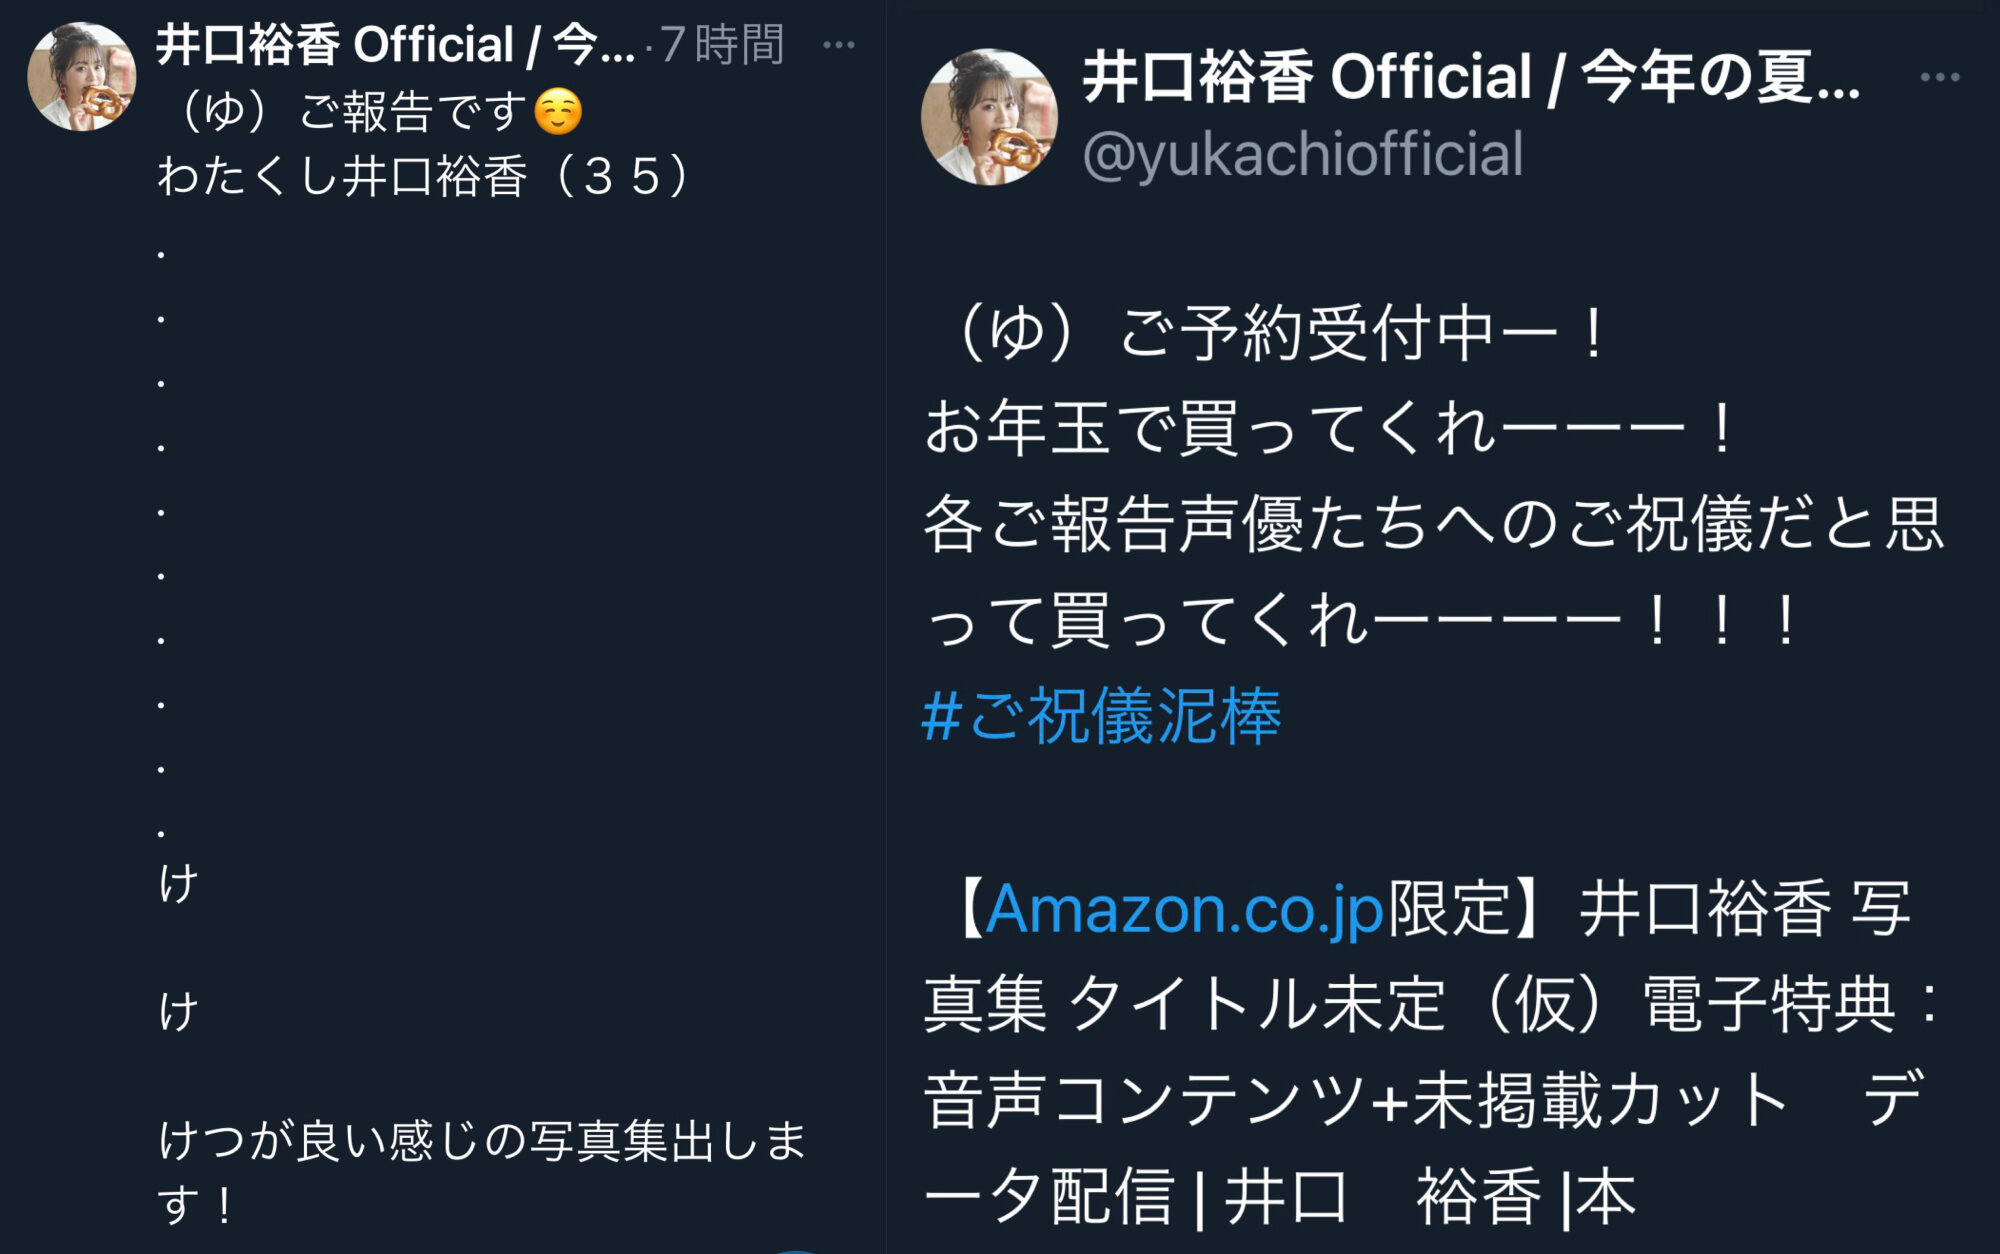
Task: Click the text けつが良い感じの写真集出します
Action: coord(483,1172)
